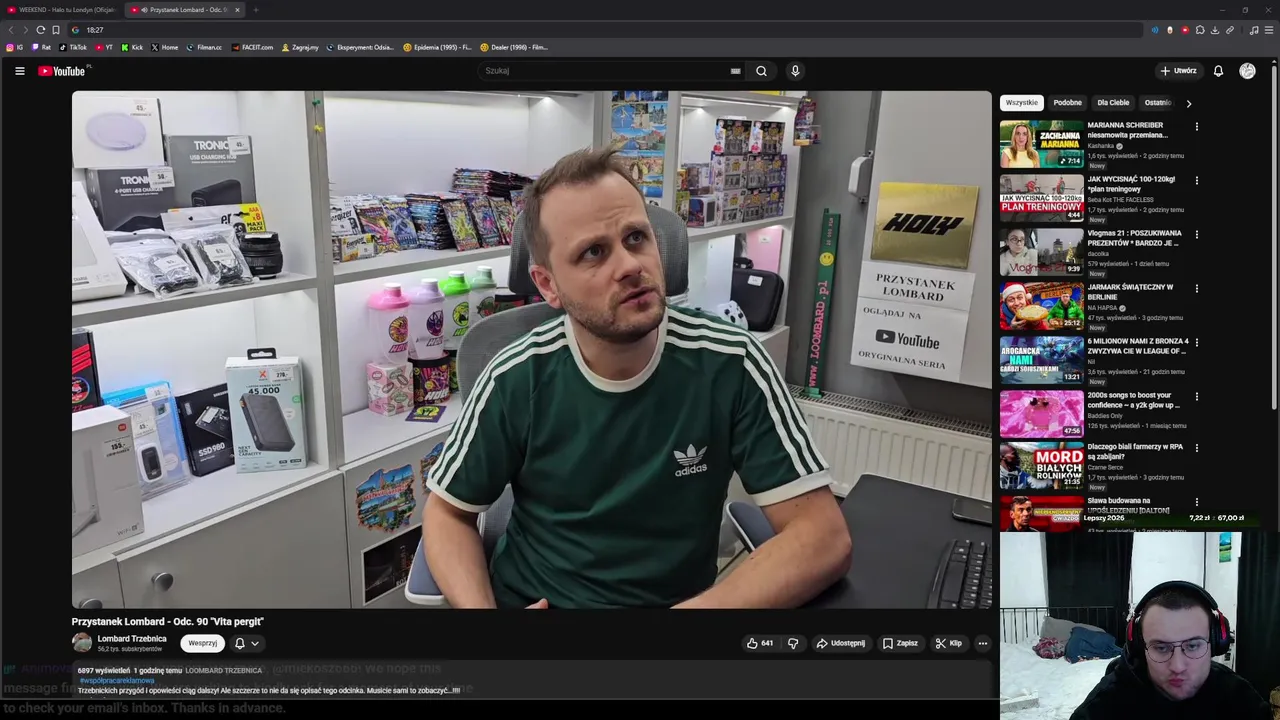Dislike the video with thumbs down
1280x720 pixels.
793,643
